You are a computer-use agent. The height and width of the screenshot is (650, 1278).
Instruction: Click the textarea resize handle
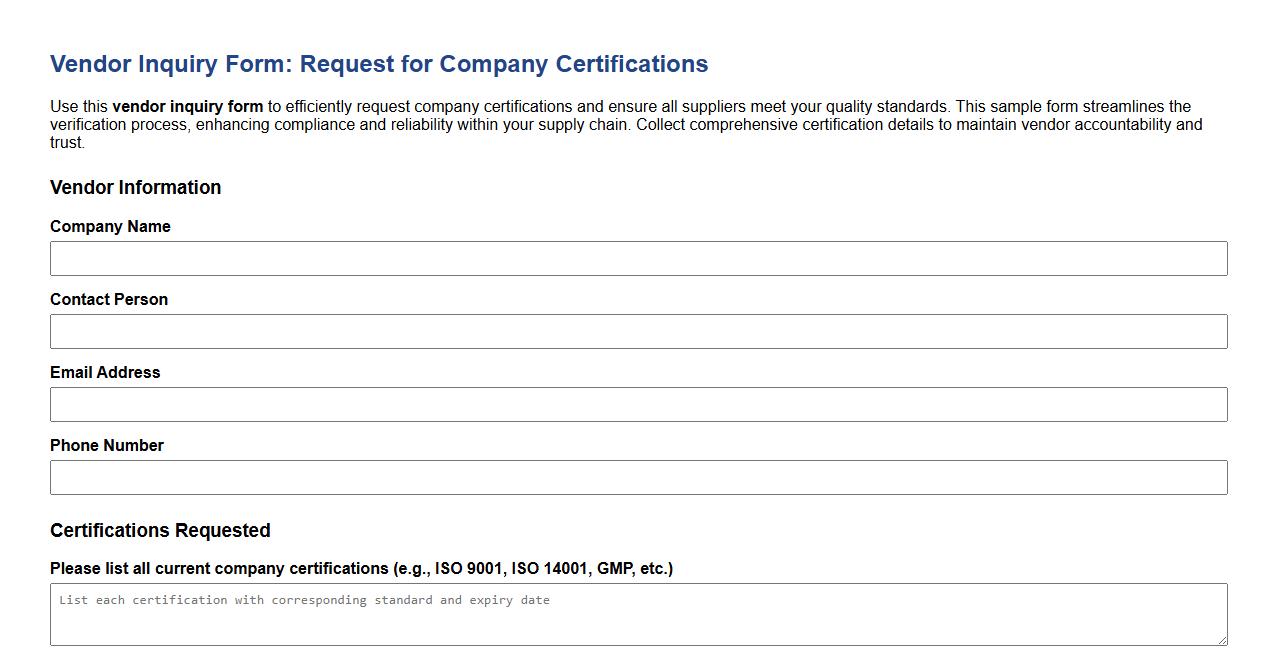point(1222,641)
